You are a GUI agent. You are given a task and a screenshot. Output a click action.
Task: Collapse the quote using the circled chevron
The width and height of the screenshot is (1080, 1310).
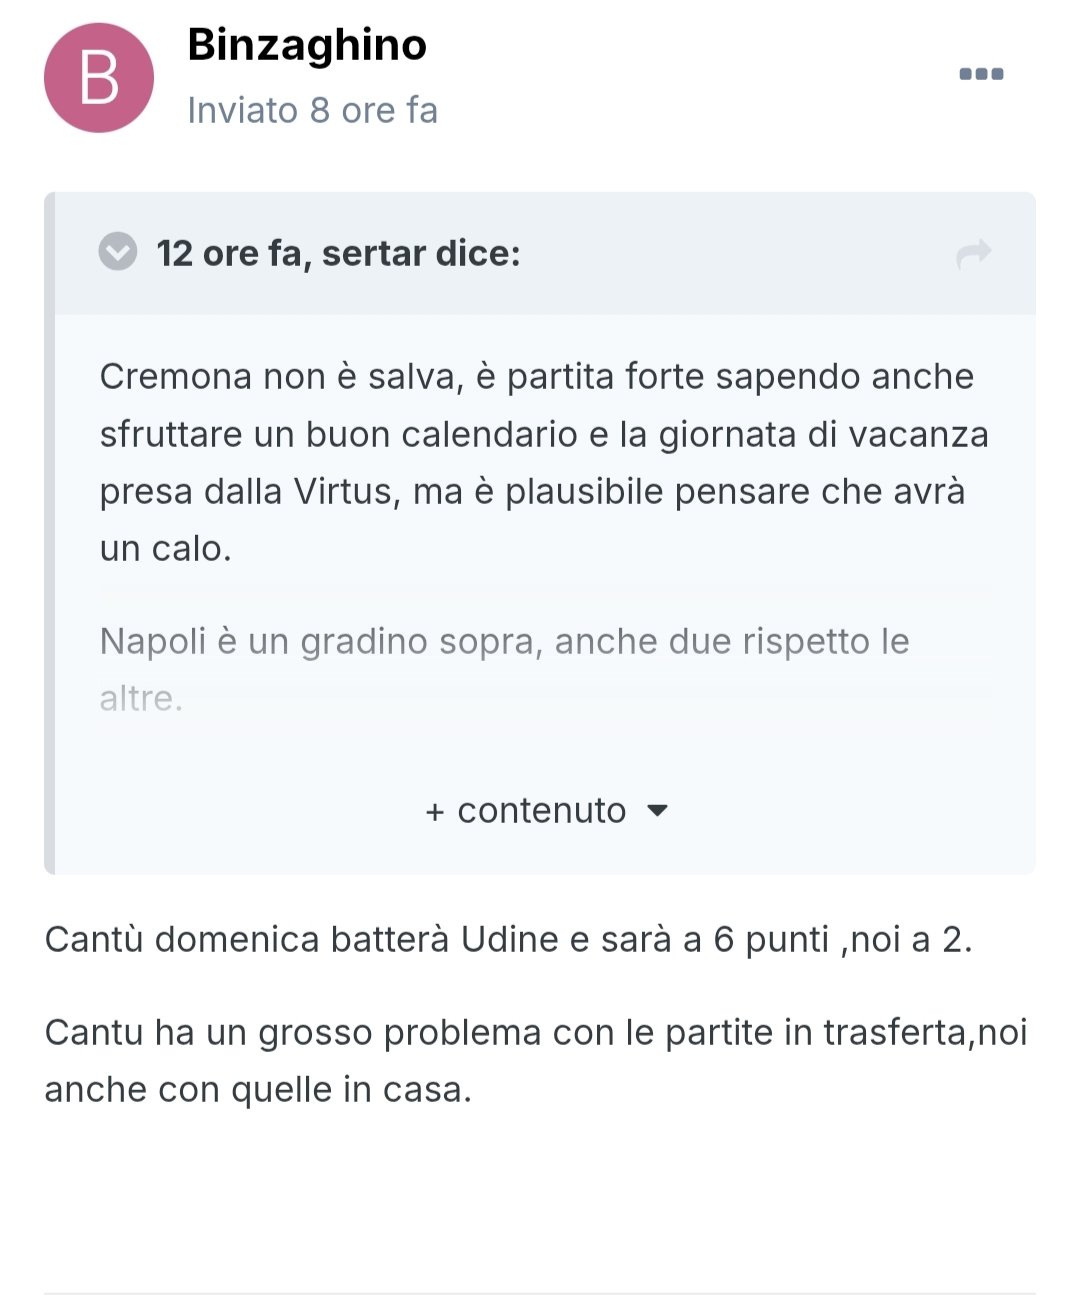[x=118, y=252]
